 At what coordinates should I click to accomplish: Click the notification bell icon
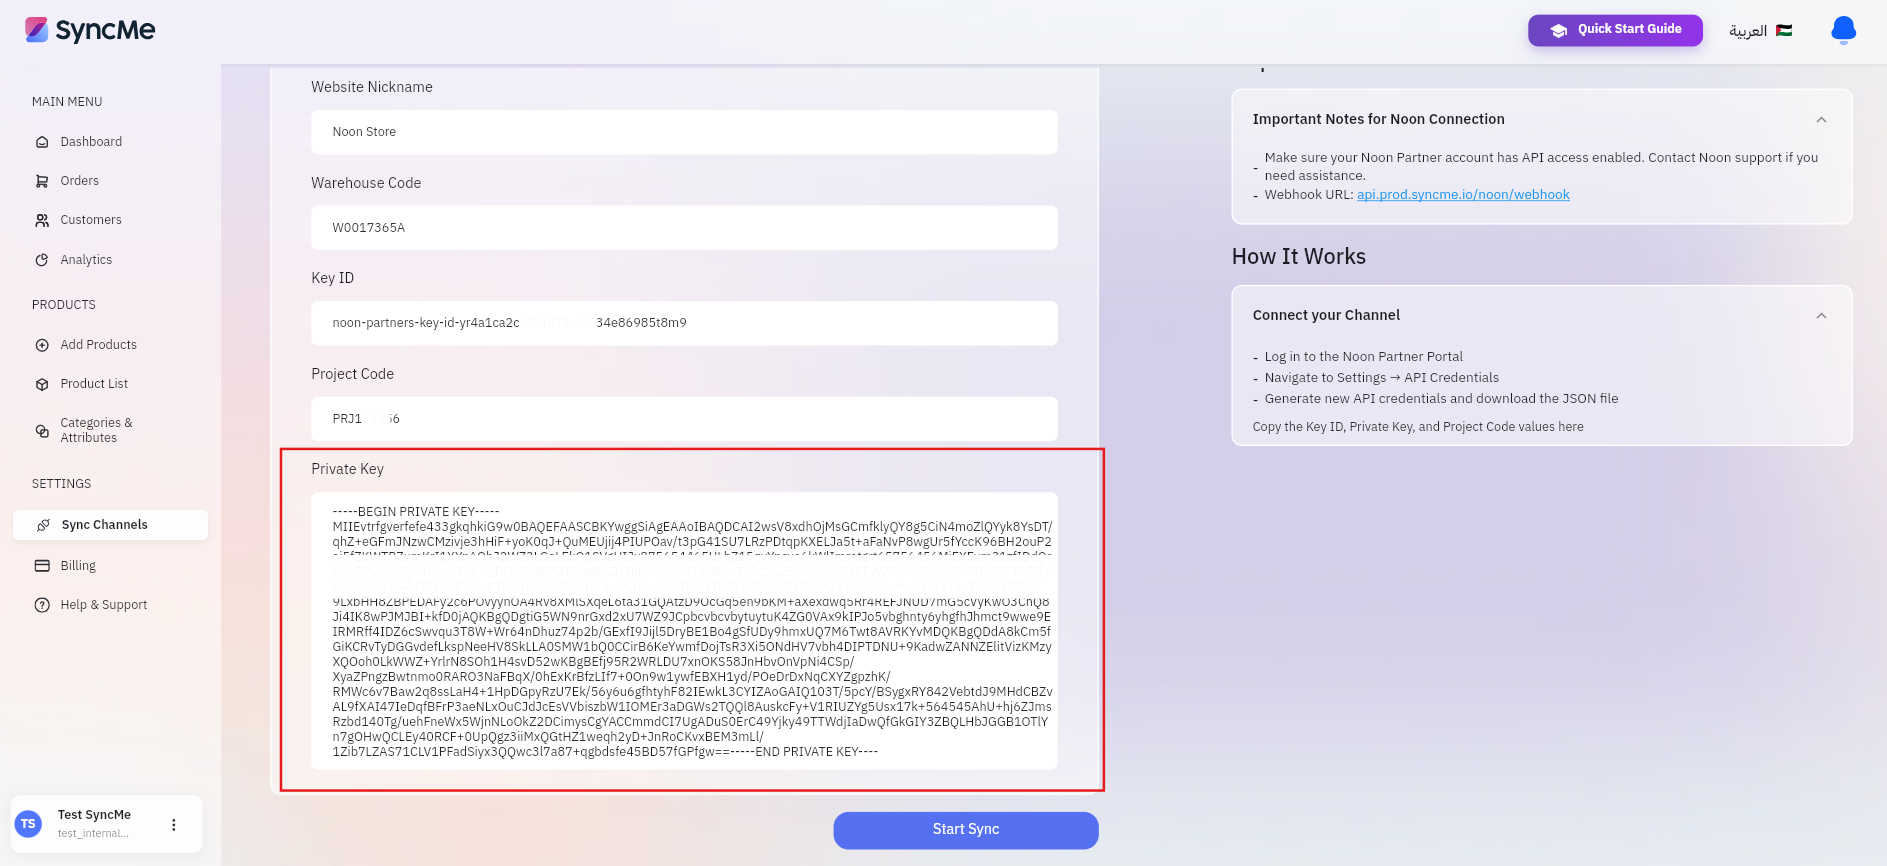click(x=1843, y=30)
